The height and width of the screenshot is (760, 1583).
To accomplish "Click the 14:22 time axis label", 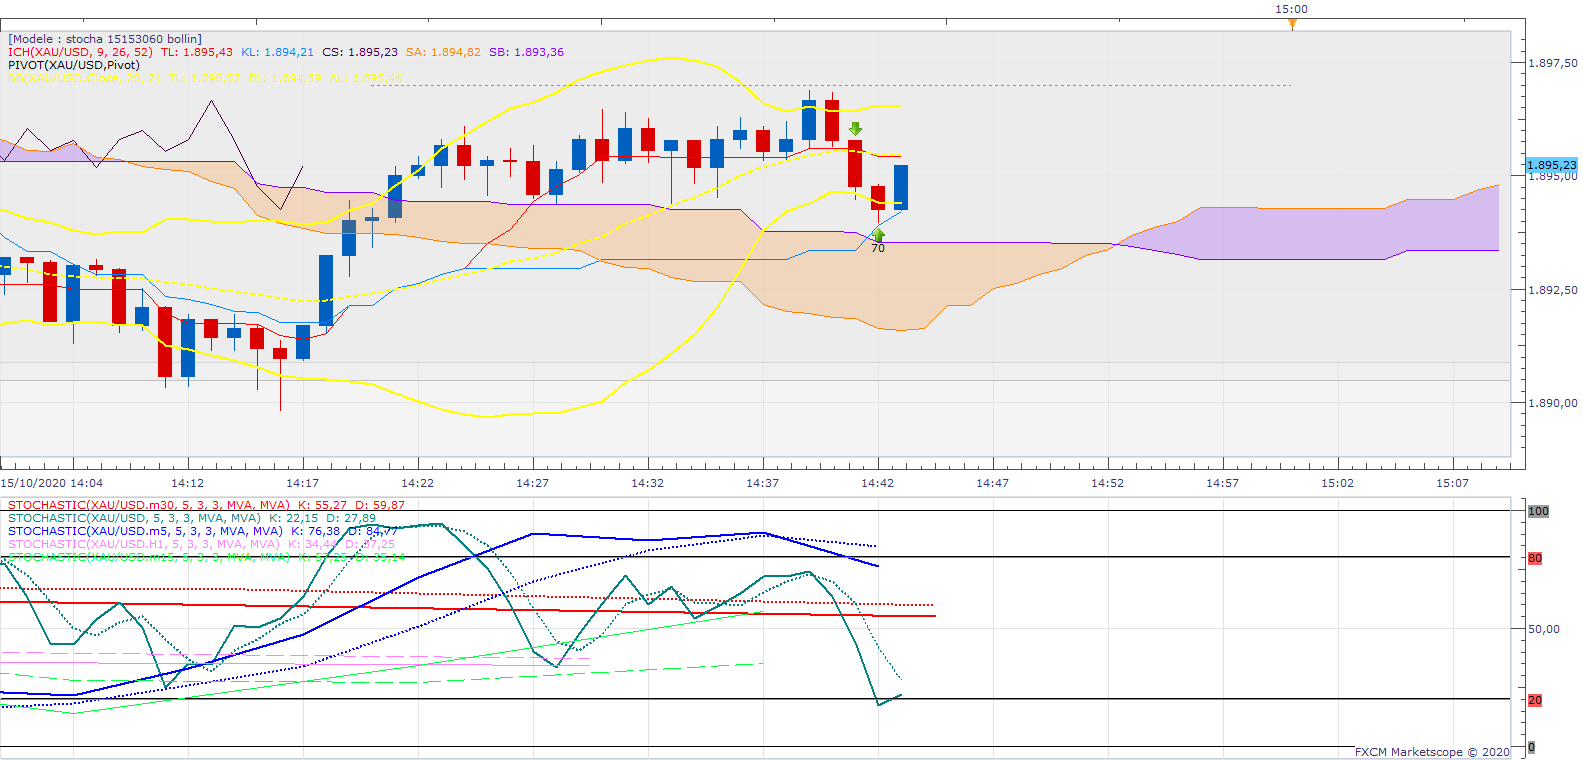I will (417, 483).
